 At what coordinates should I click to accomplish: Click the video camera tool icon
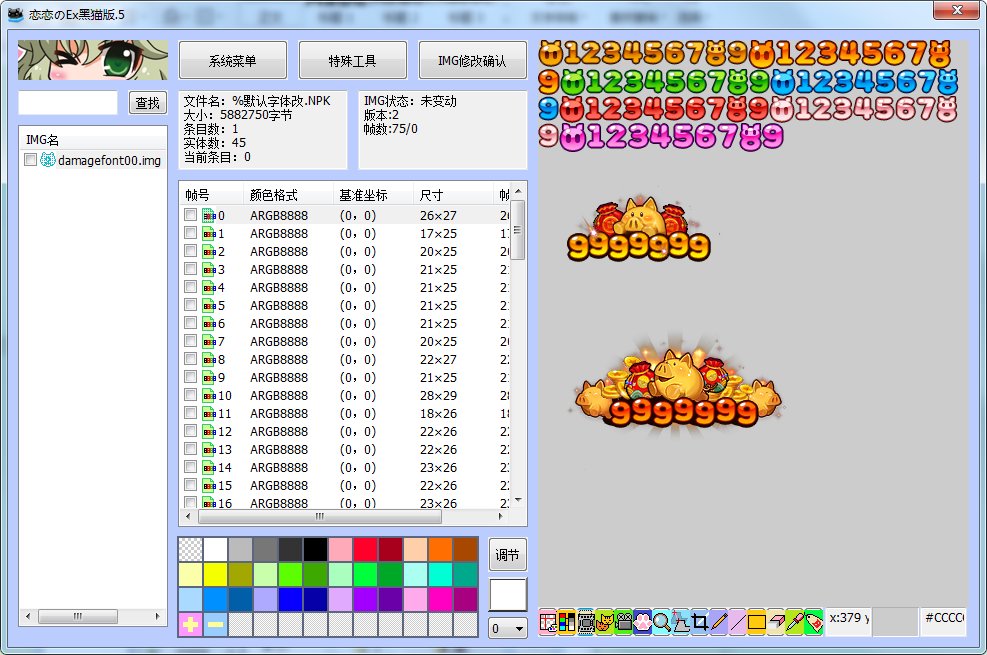click(624, 622)
